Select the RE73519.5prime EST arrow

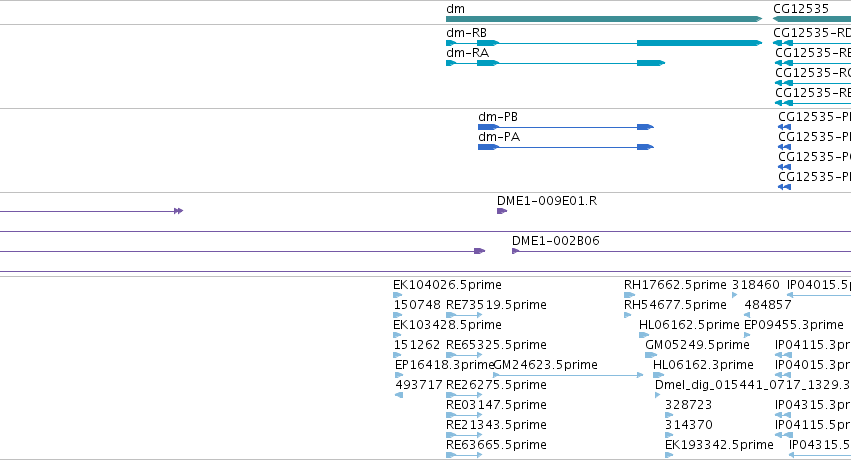464,315
